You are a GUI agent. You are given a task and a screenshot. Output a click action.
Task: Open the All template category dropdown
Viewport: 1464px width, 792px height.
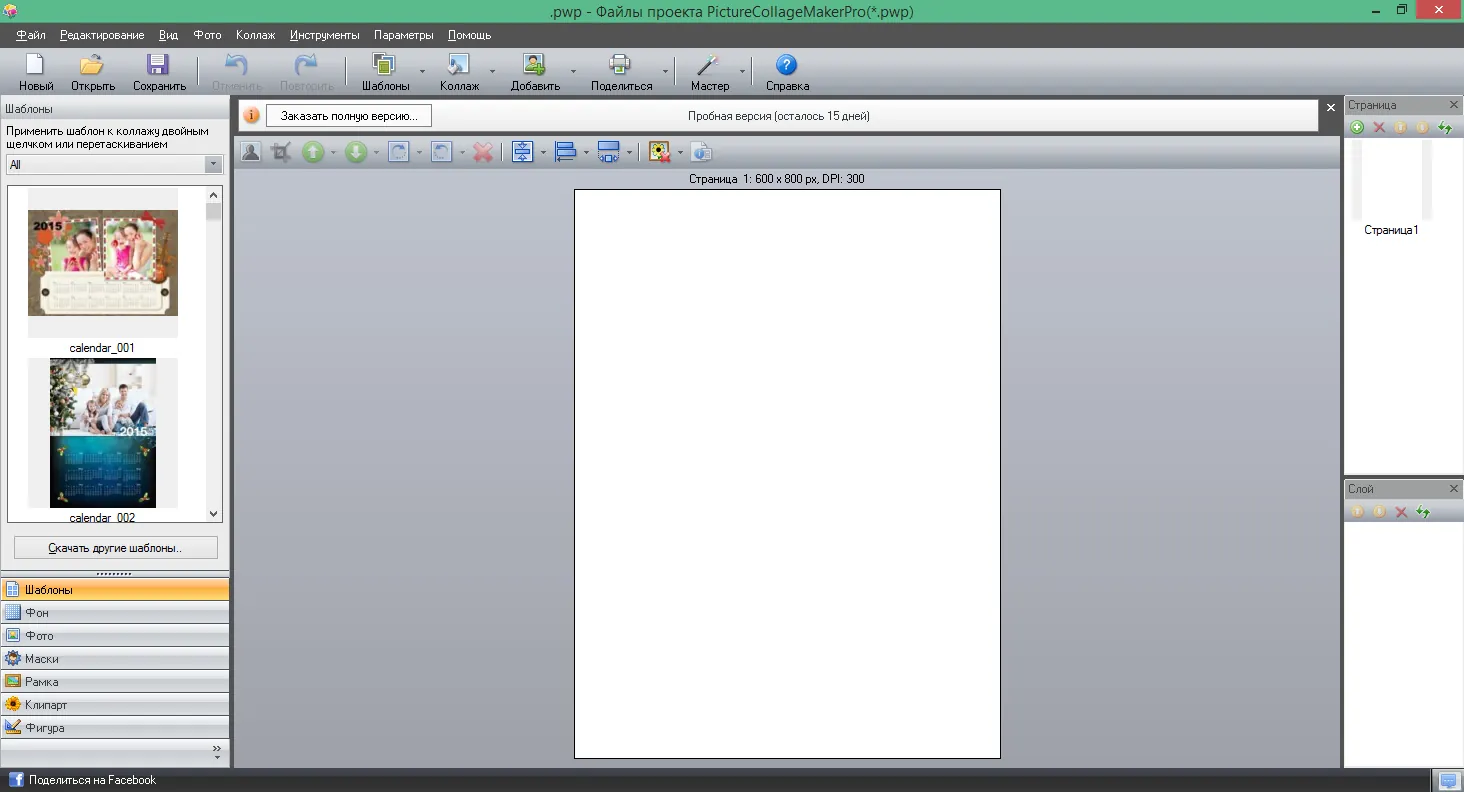click(x=114, y=165)
